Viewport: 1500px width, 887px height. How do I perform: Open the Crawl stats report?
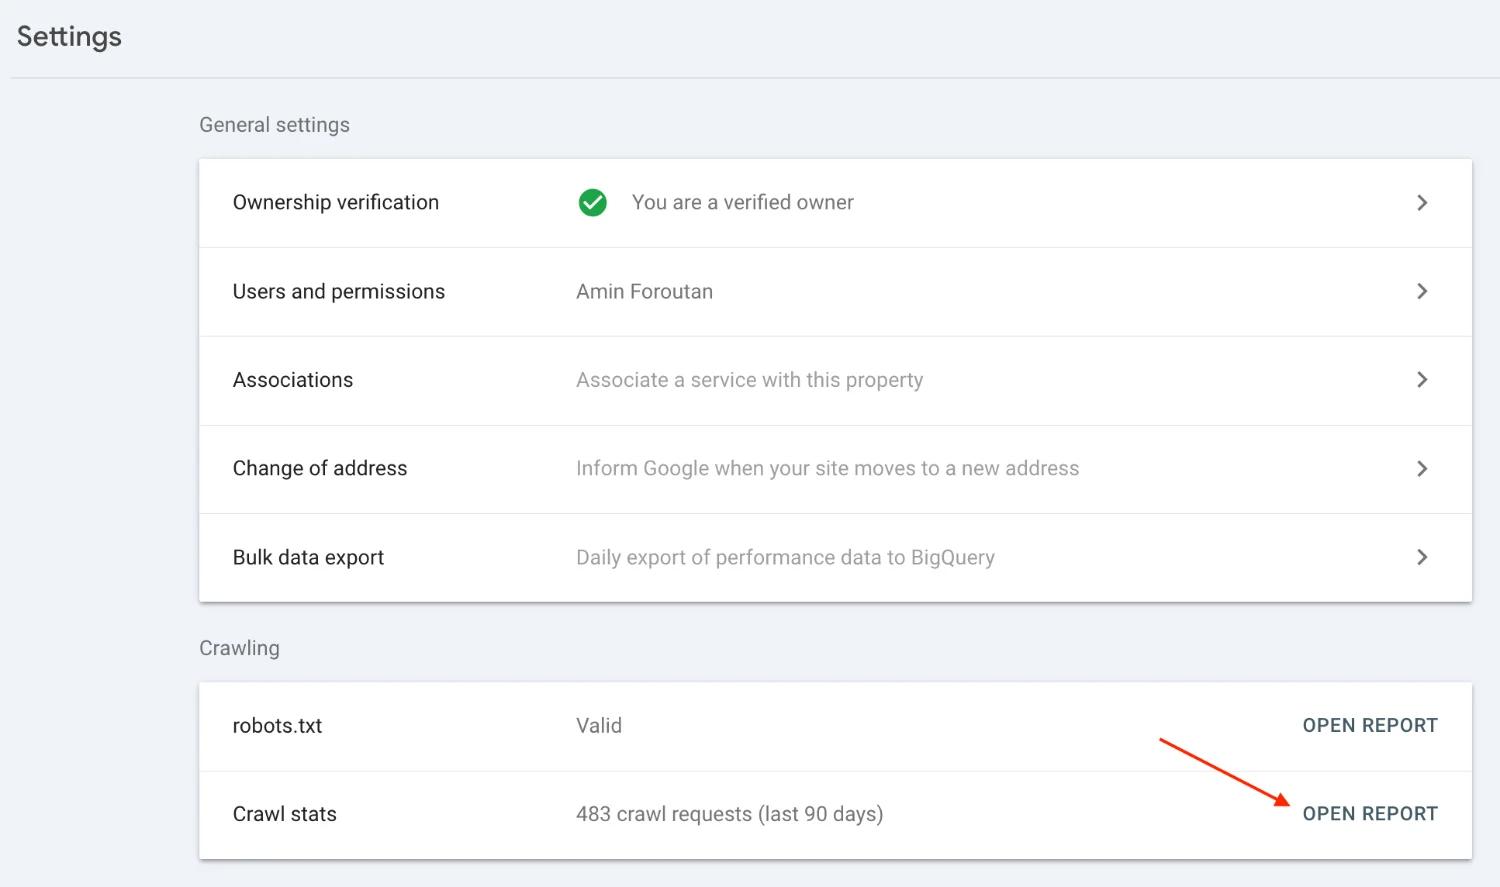pyautogui.click(x=1369, y=814)
